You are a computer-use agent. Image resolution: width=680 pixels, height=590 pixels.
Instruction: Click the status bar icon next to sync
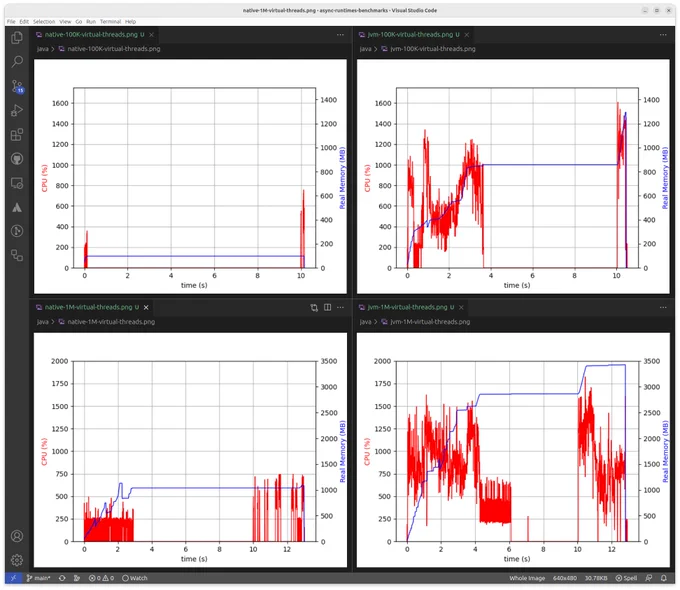77,578
